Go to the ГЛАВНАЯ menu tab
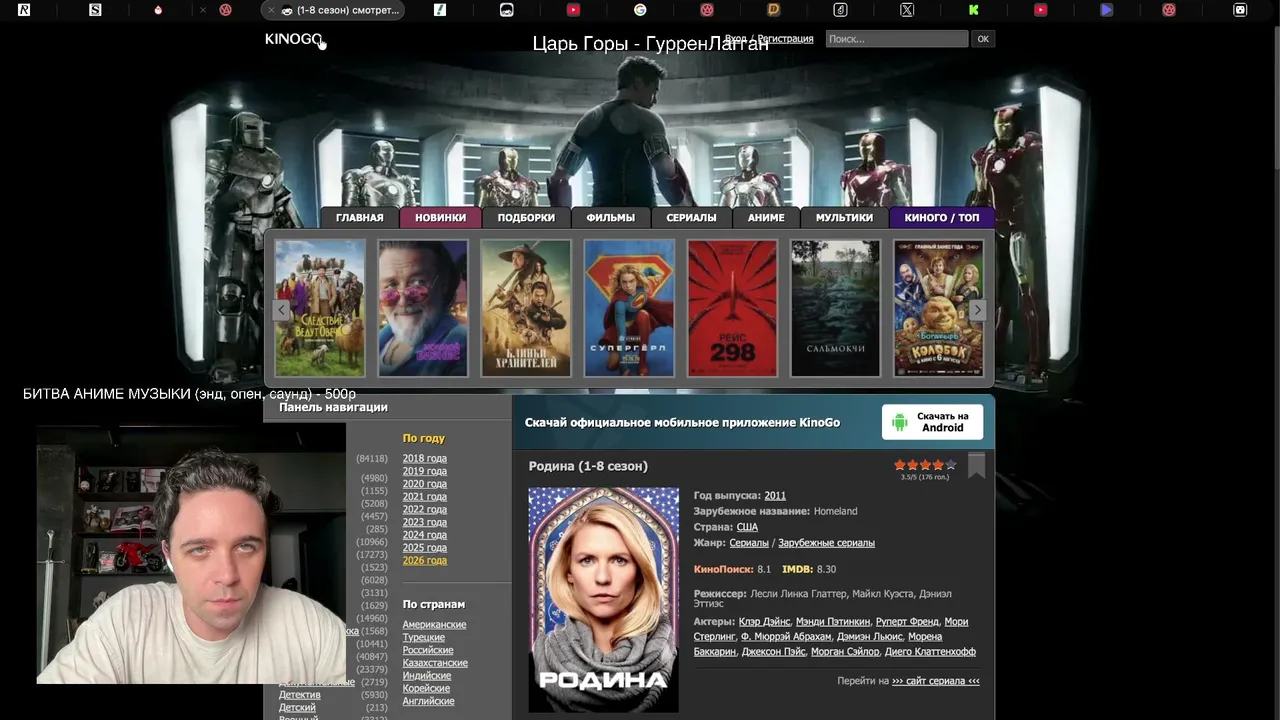This screenshot has height=720, width=1280. tap(359, 217)
